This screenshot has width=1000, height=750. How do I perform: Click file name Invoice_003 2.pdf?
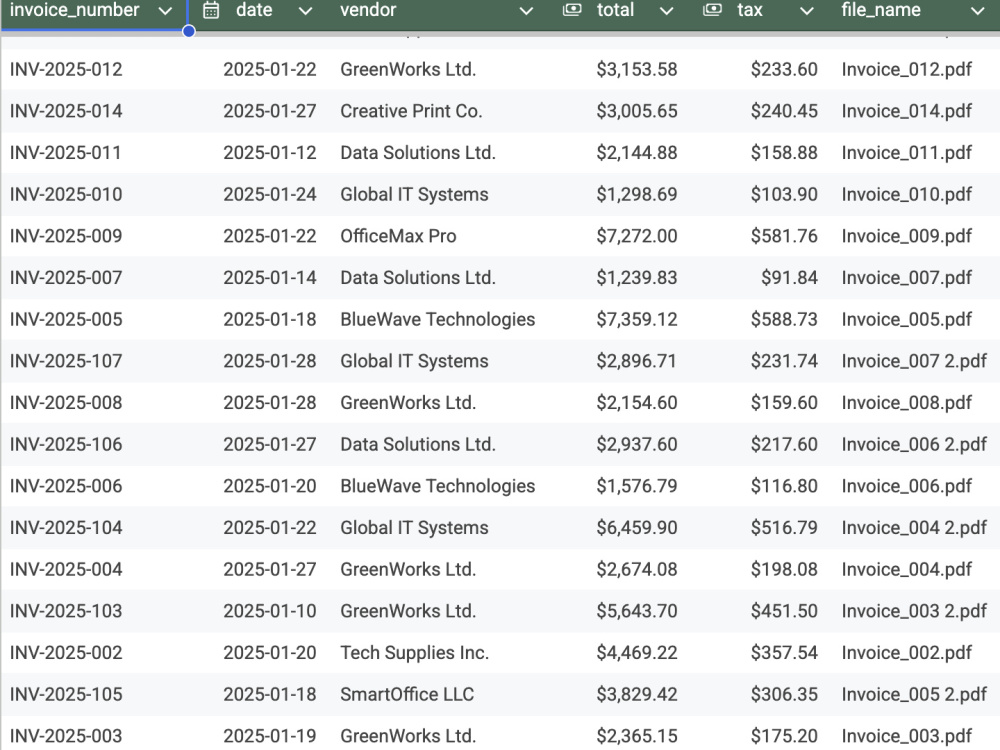coord(914,611)
